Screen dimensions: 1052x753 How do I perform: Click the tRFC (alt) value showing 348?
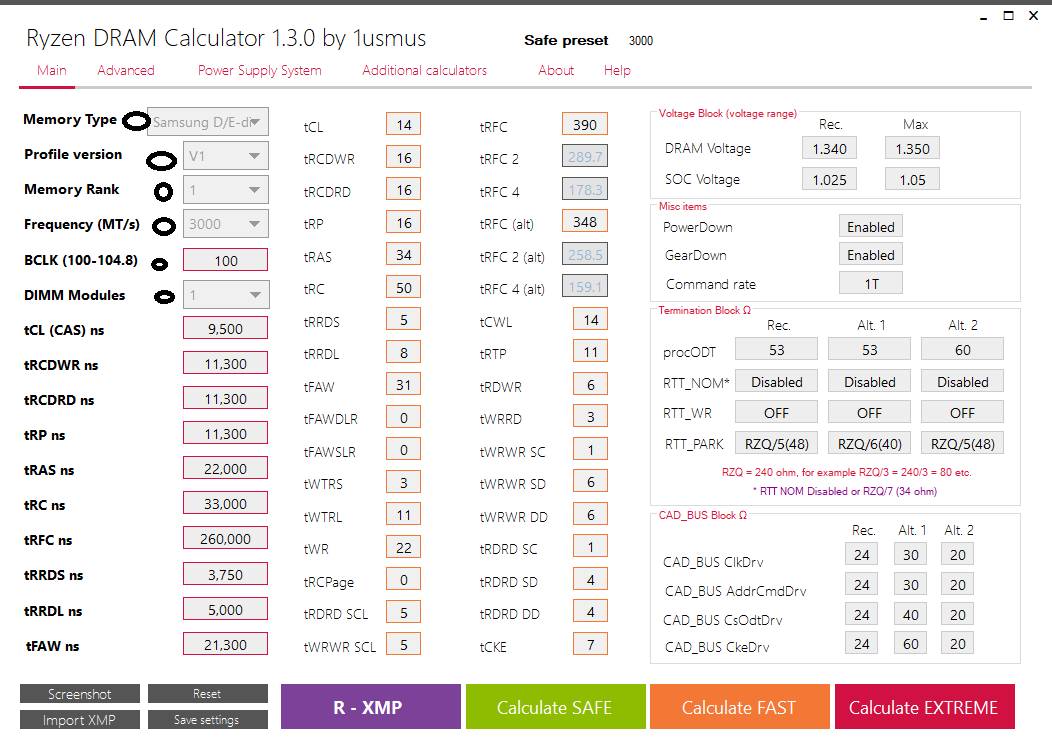pyautogui.click(x=584, y=221)
